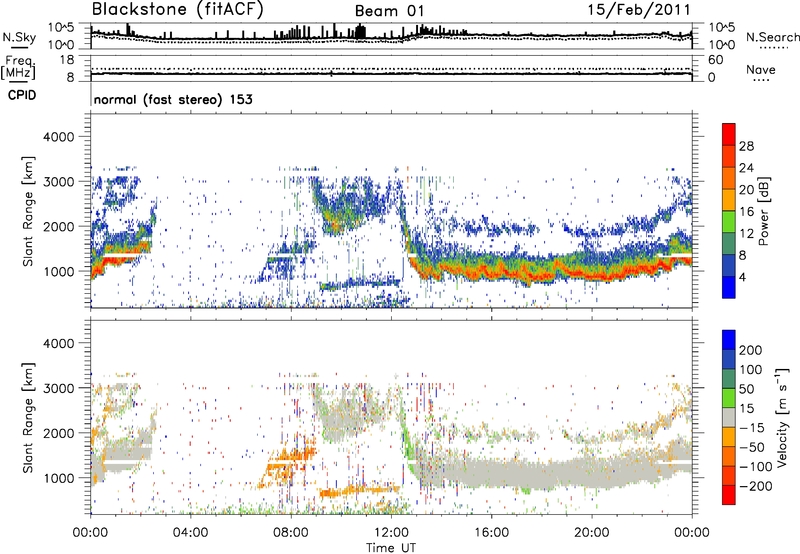Click the "12:00" time tick label
The image size is (800, 554).
tap(391, 533)
